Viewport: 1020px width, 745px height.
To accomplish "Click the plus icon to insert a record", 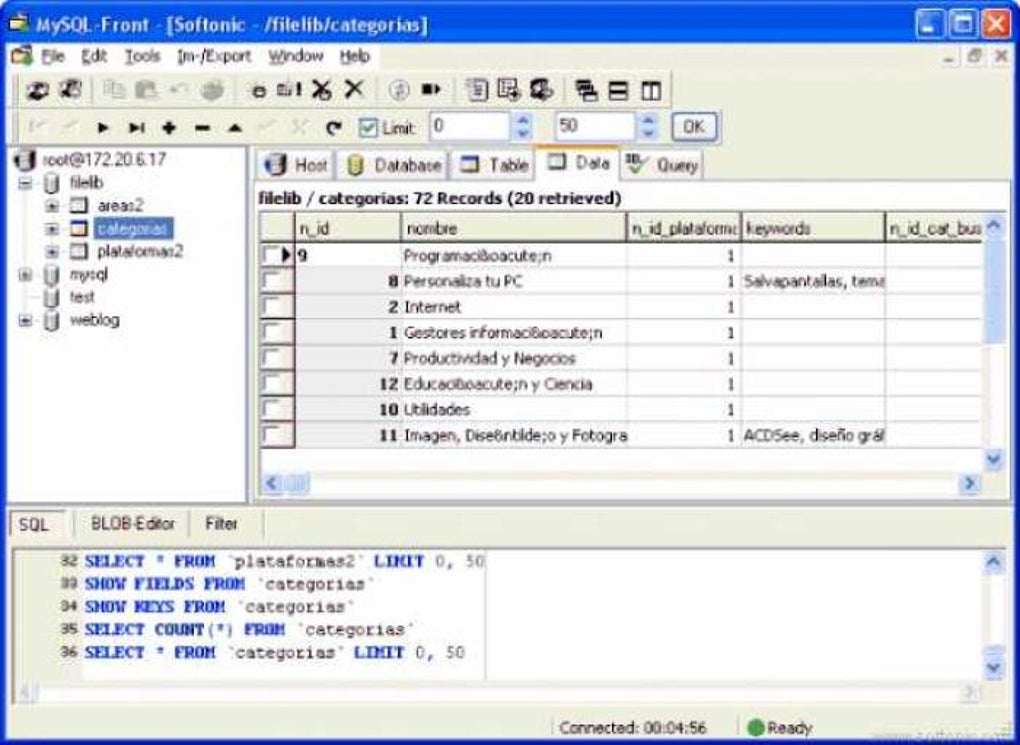I will coord(169,128).
